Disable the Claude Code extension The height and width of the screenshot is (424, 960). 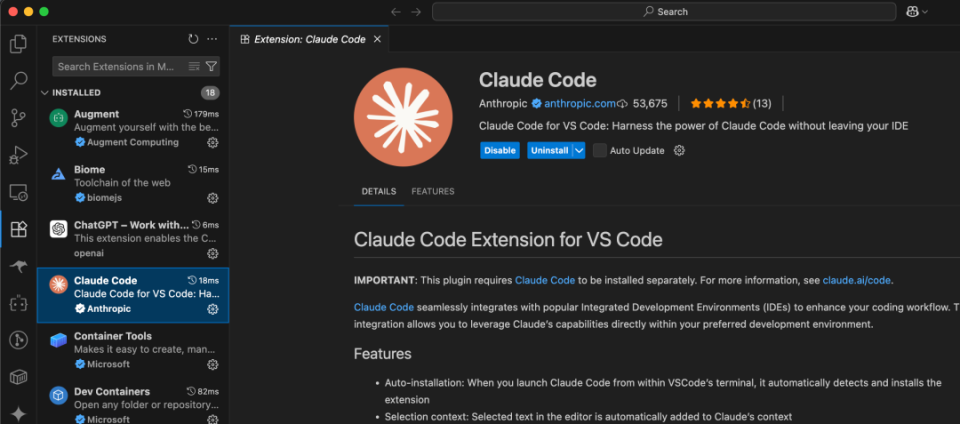[500, 150]
